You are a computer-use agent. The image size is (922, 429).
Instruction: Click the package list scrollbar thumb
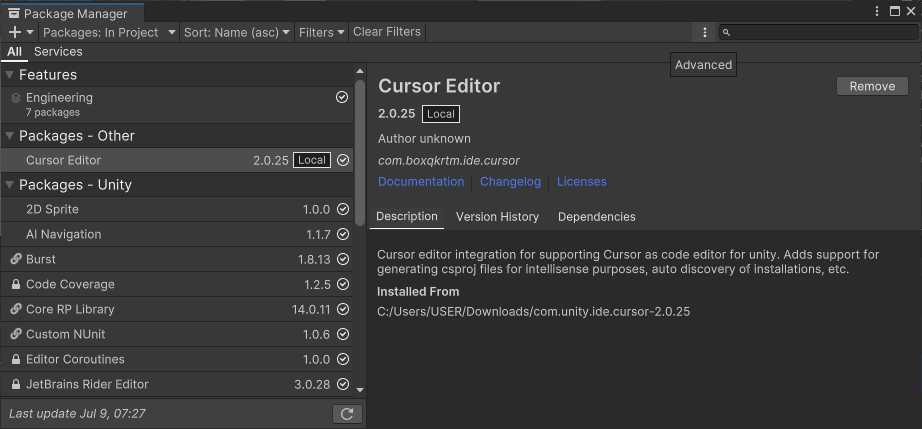click(360, 153)
